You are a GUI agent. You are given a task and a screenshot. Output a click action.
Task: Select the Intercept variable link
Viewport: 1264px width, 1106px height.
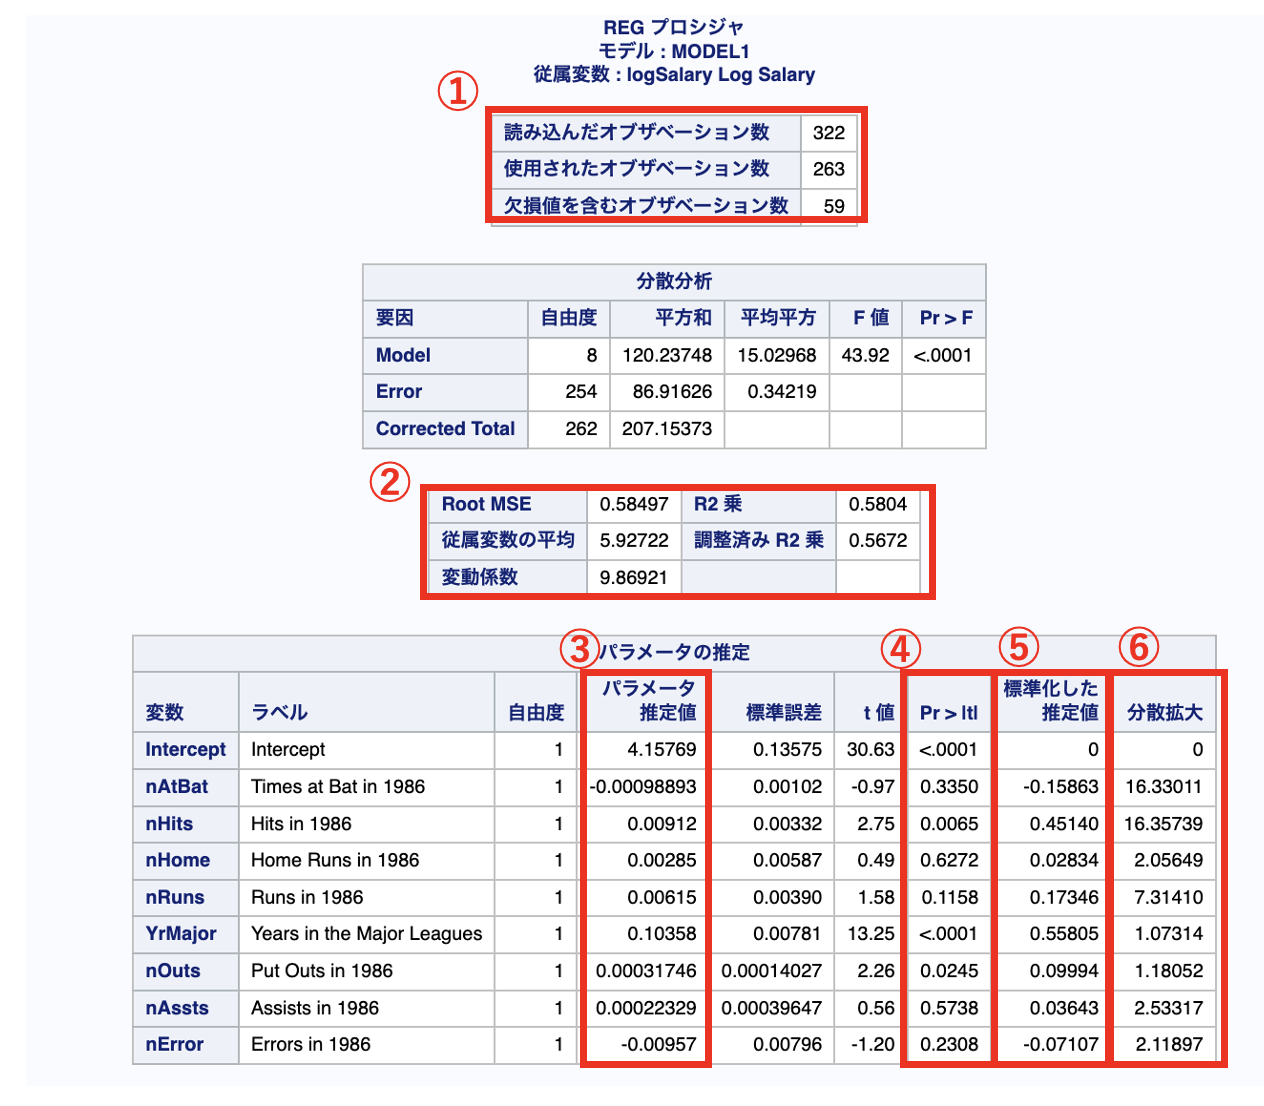tap(185, 749)
